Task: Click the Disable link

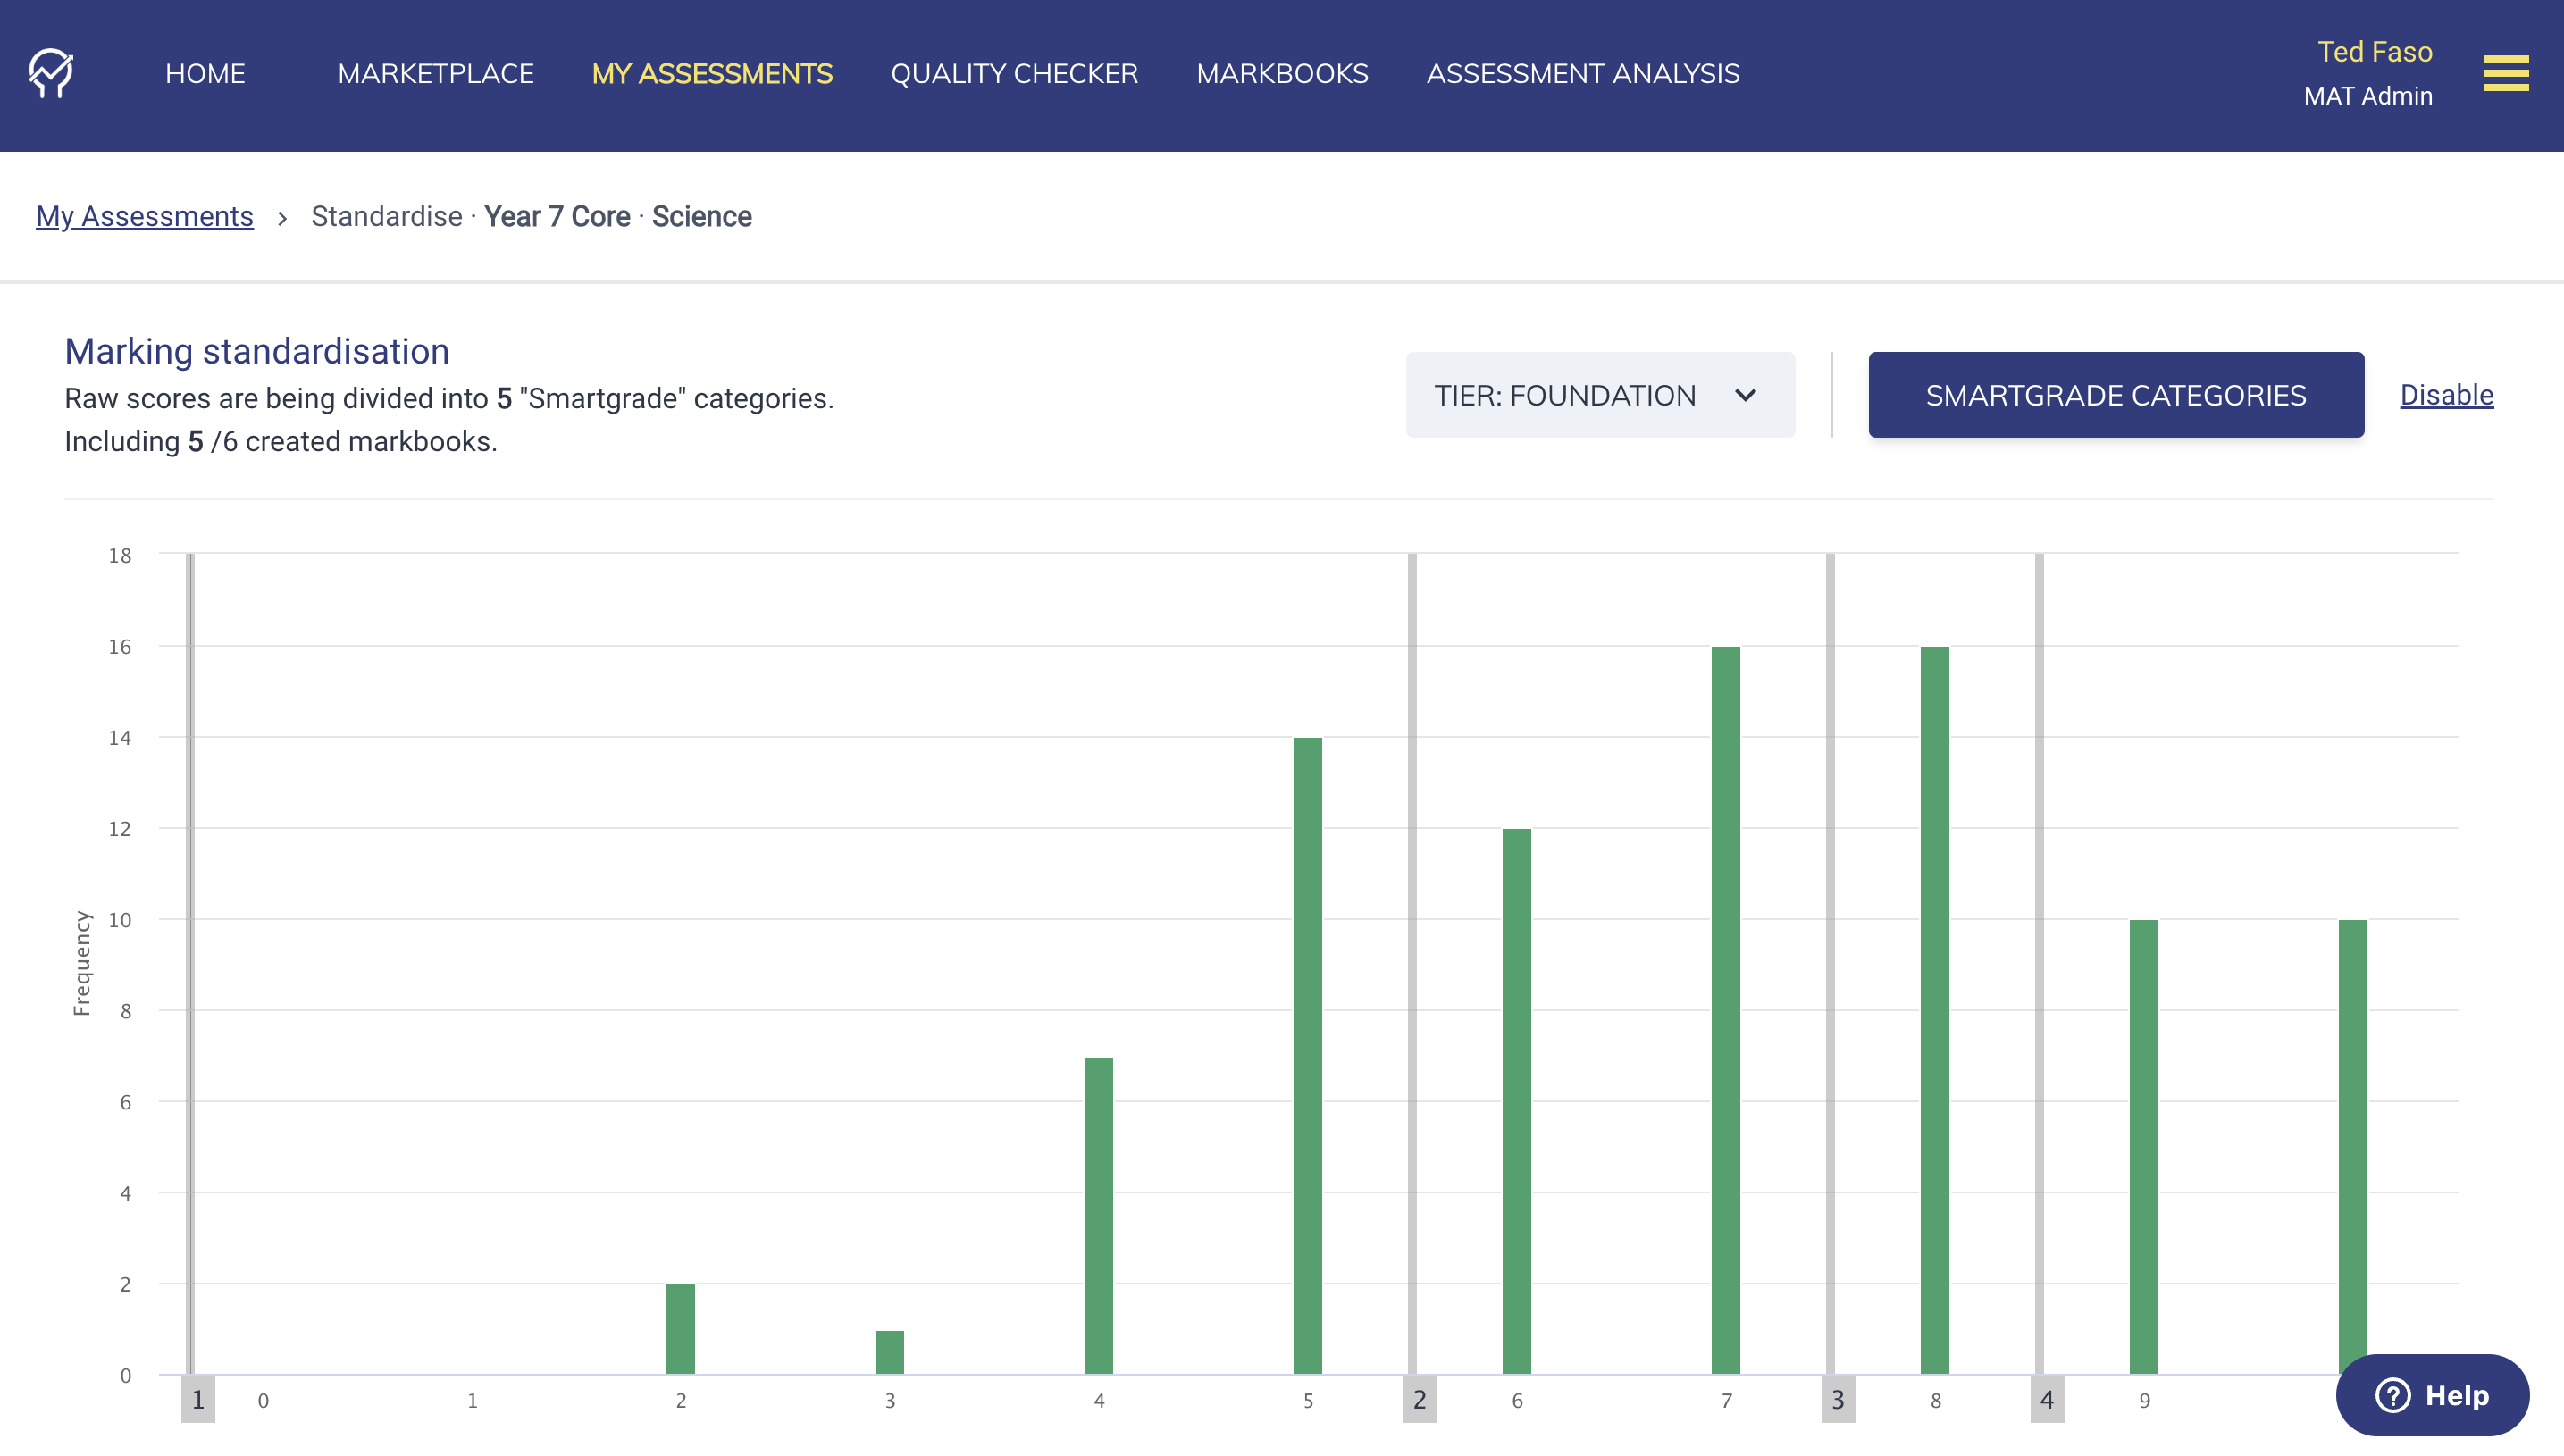Action: [2446, 395]
